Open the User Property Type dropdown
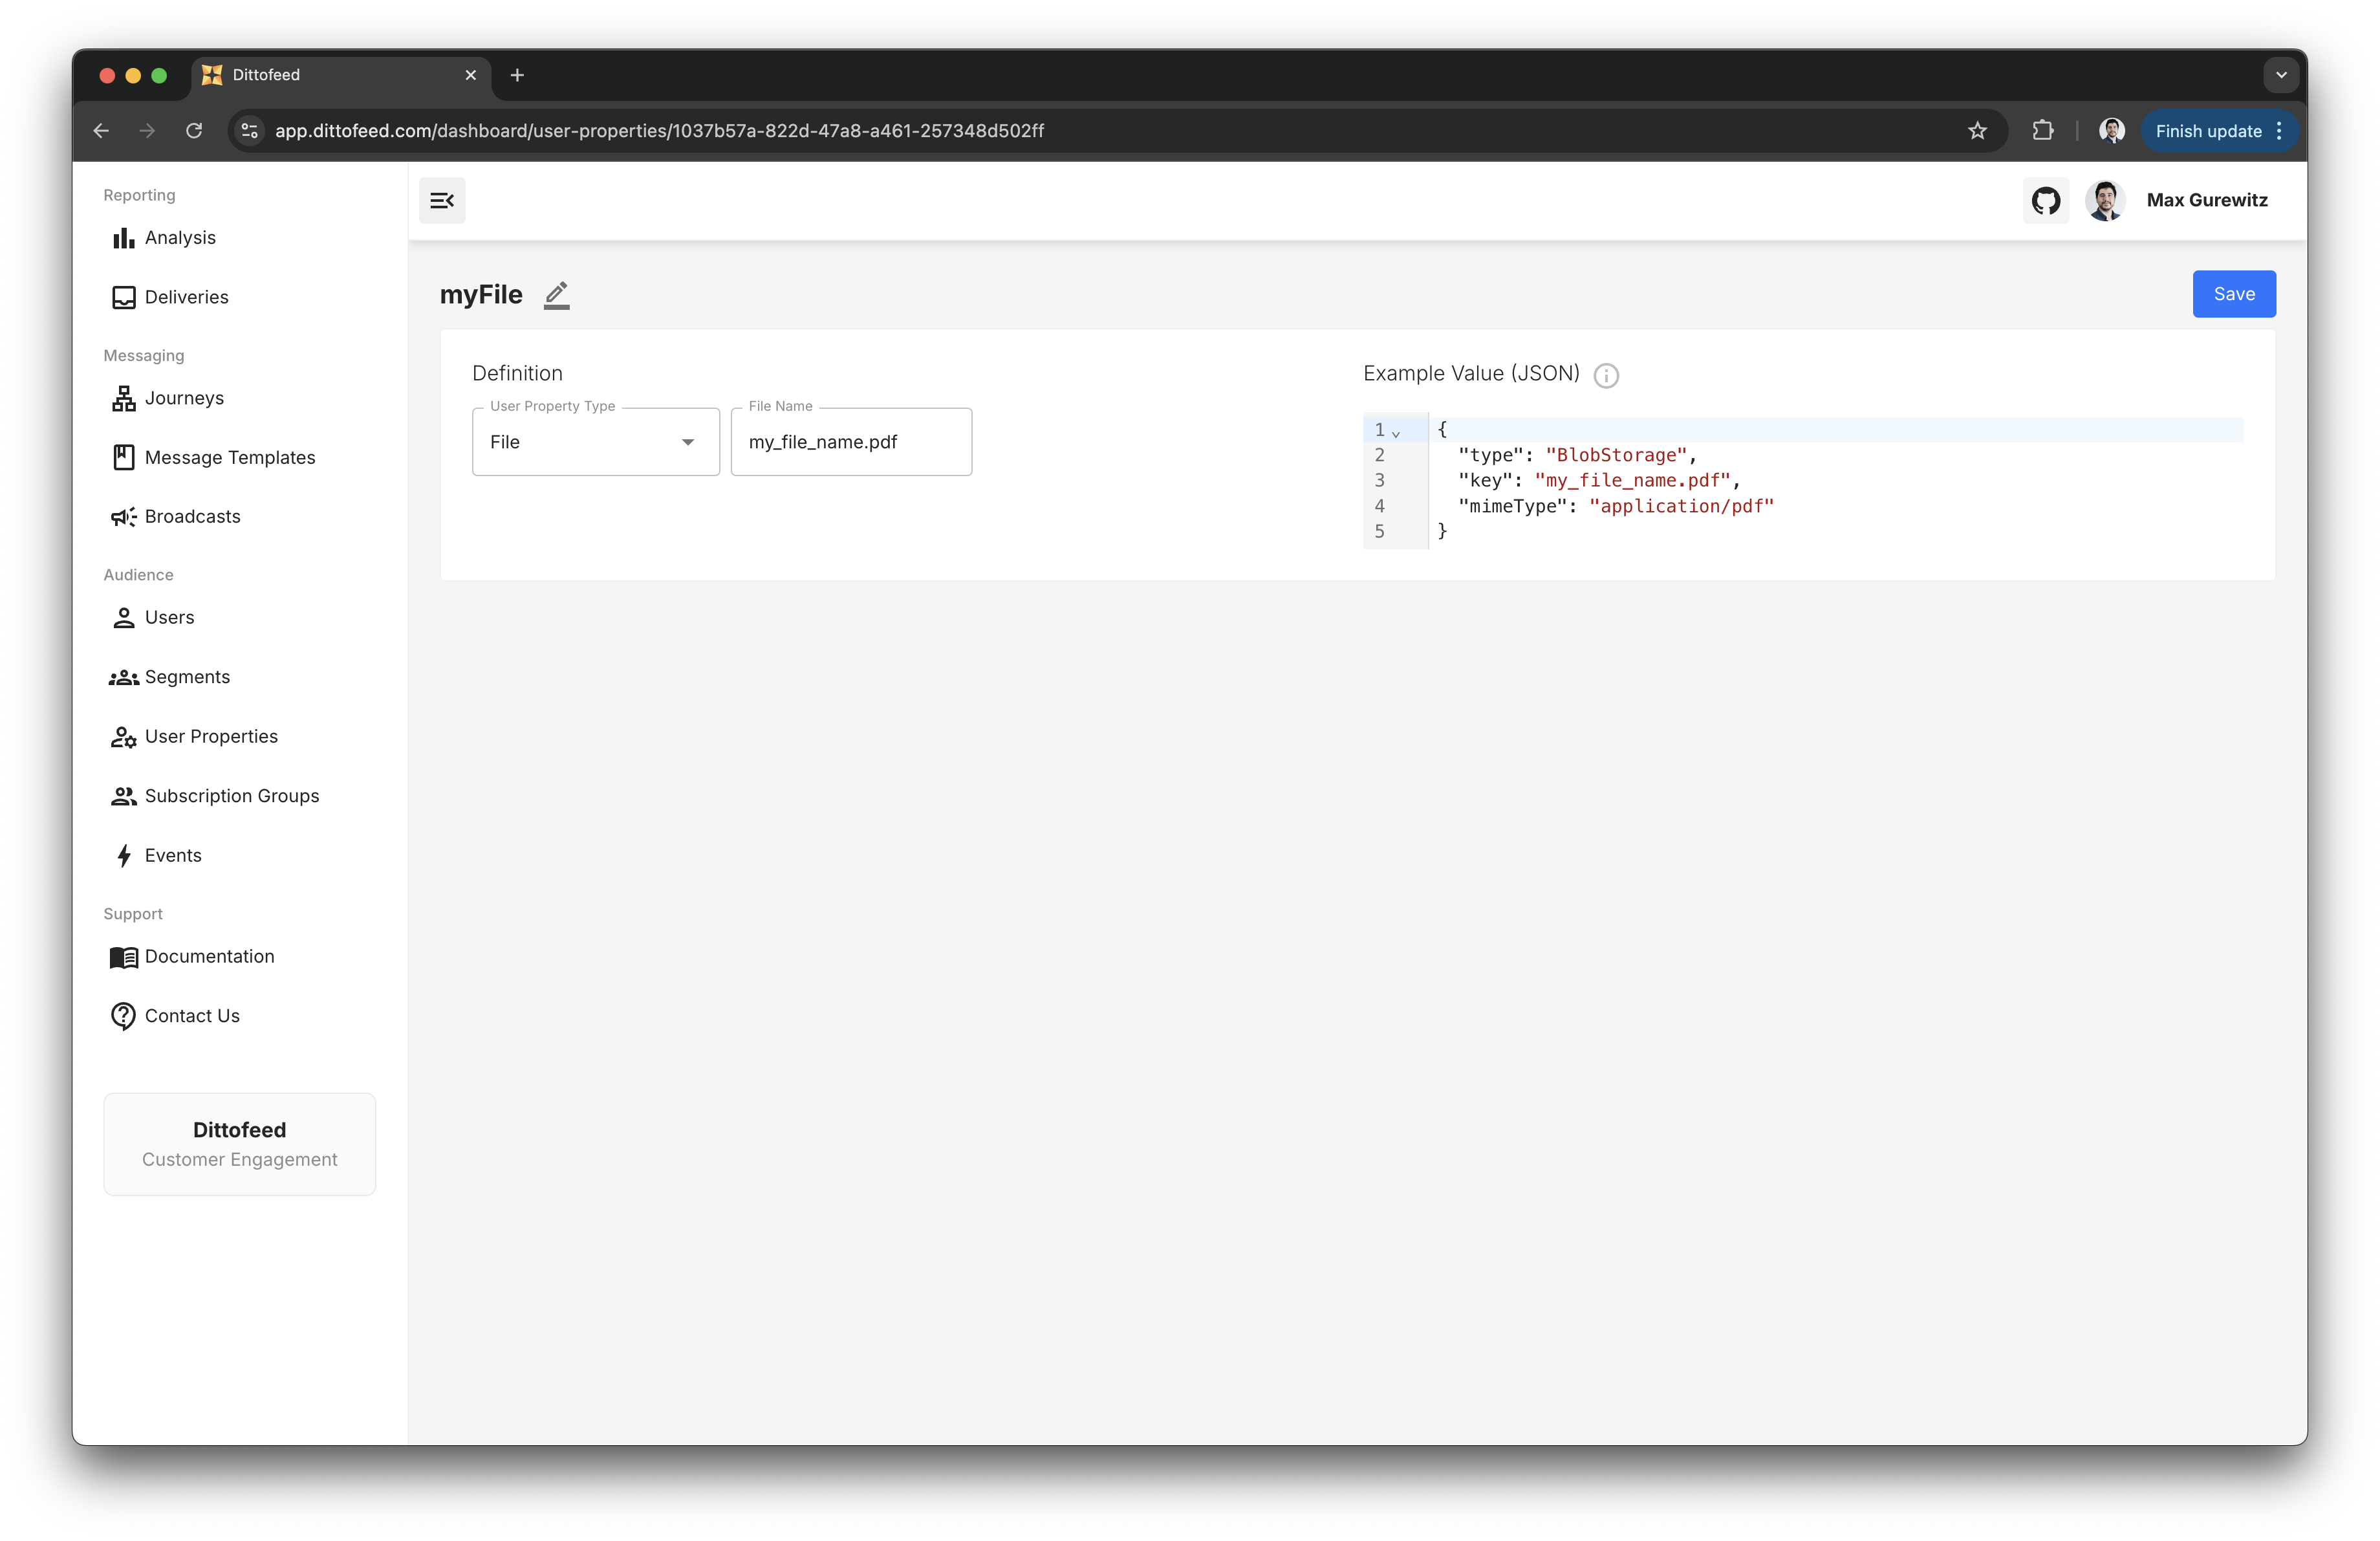 (687, 441)
